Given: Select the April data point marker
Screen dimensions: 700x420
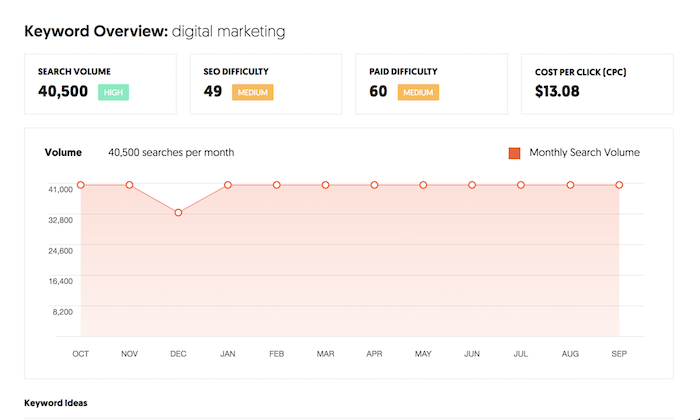Looking at the screenshot, I should pos(374,185).
